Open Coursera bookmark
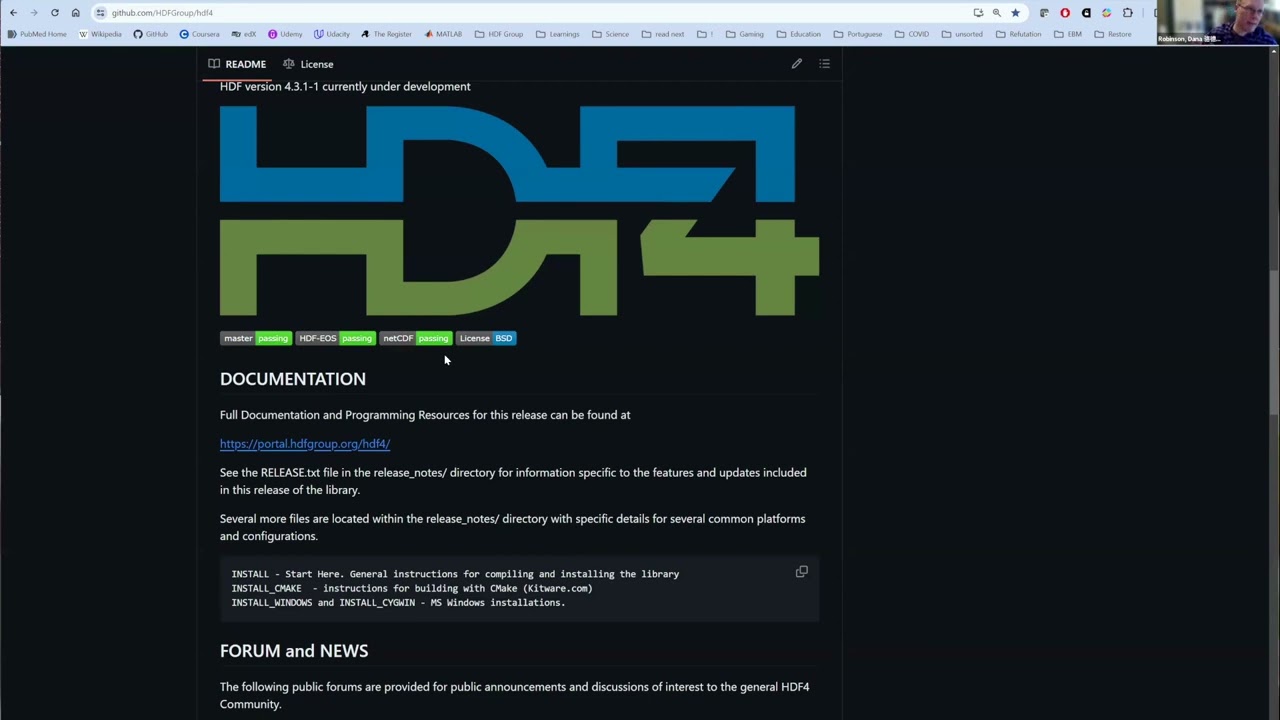The width and height of the screenshot is (1280, 720). click(200, 34)
